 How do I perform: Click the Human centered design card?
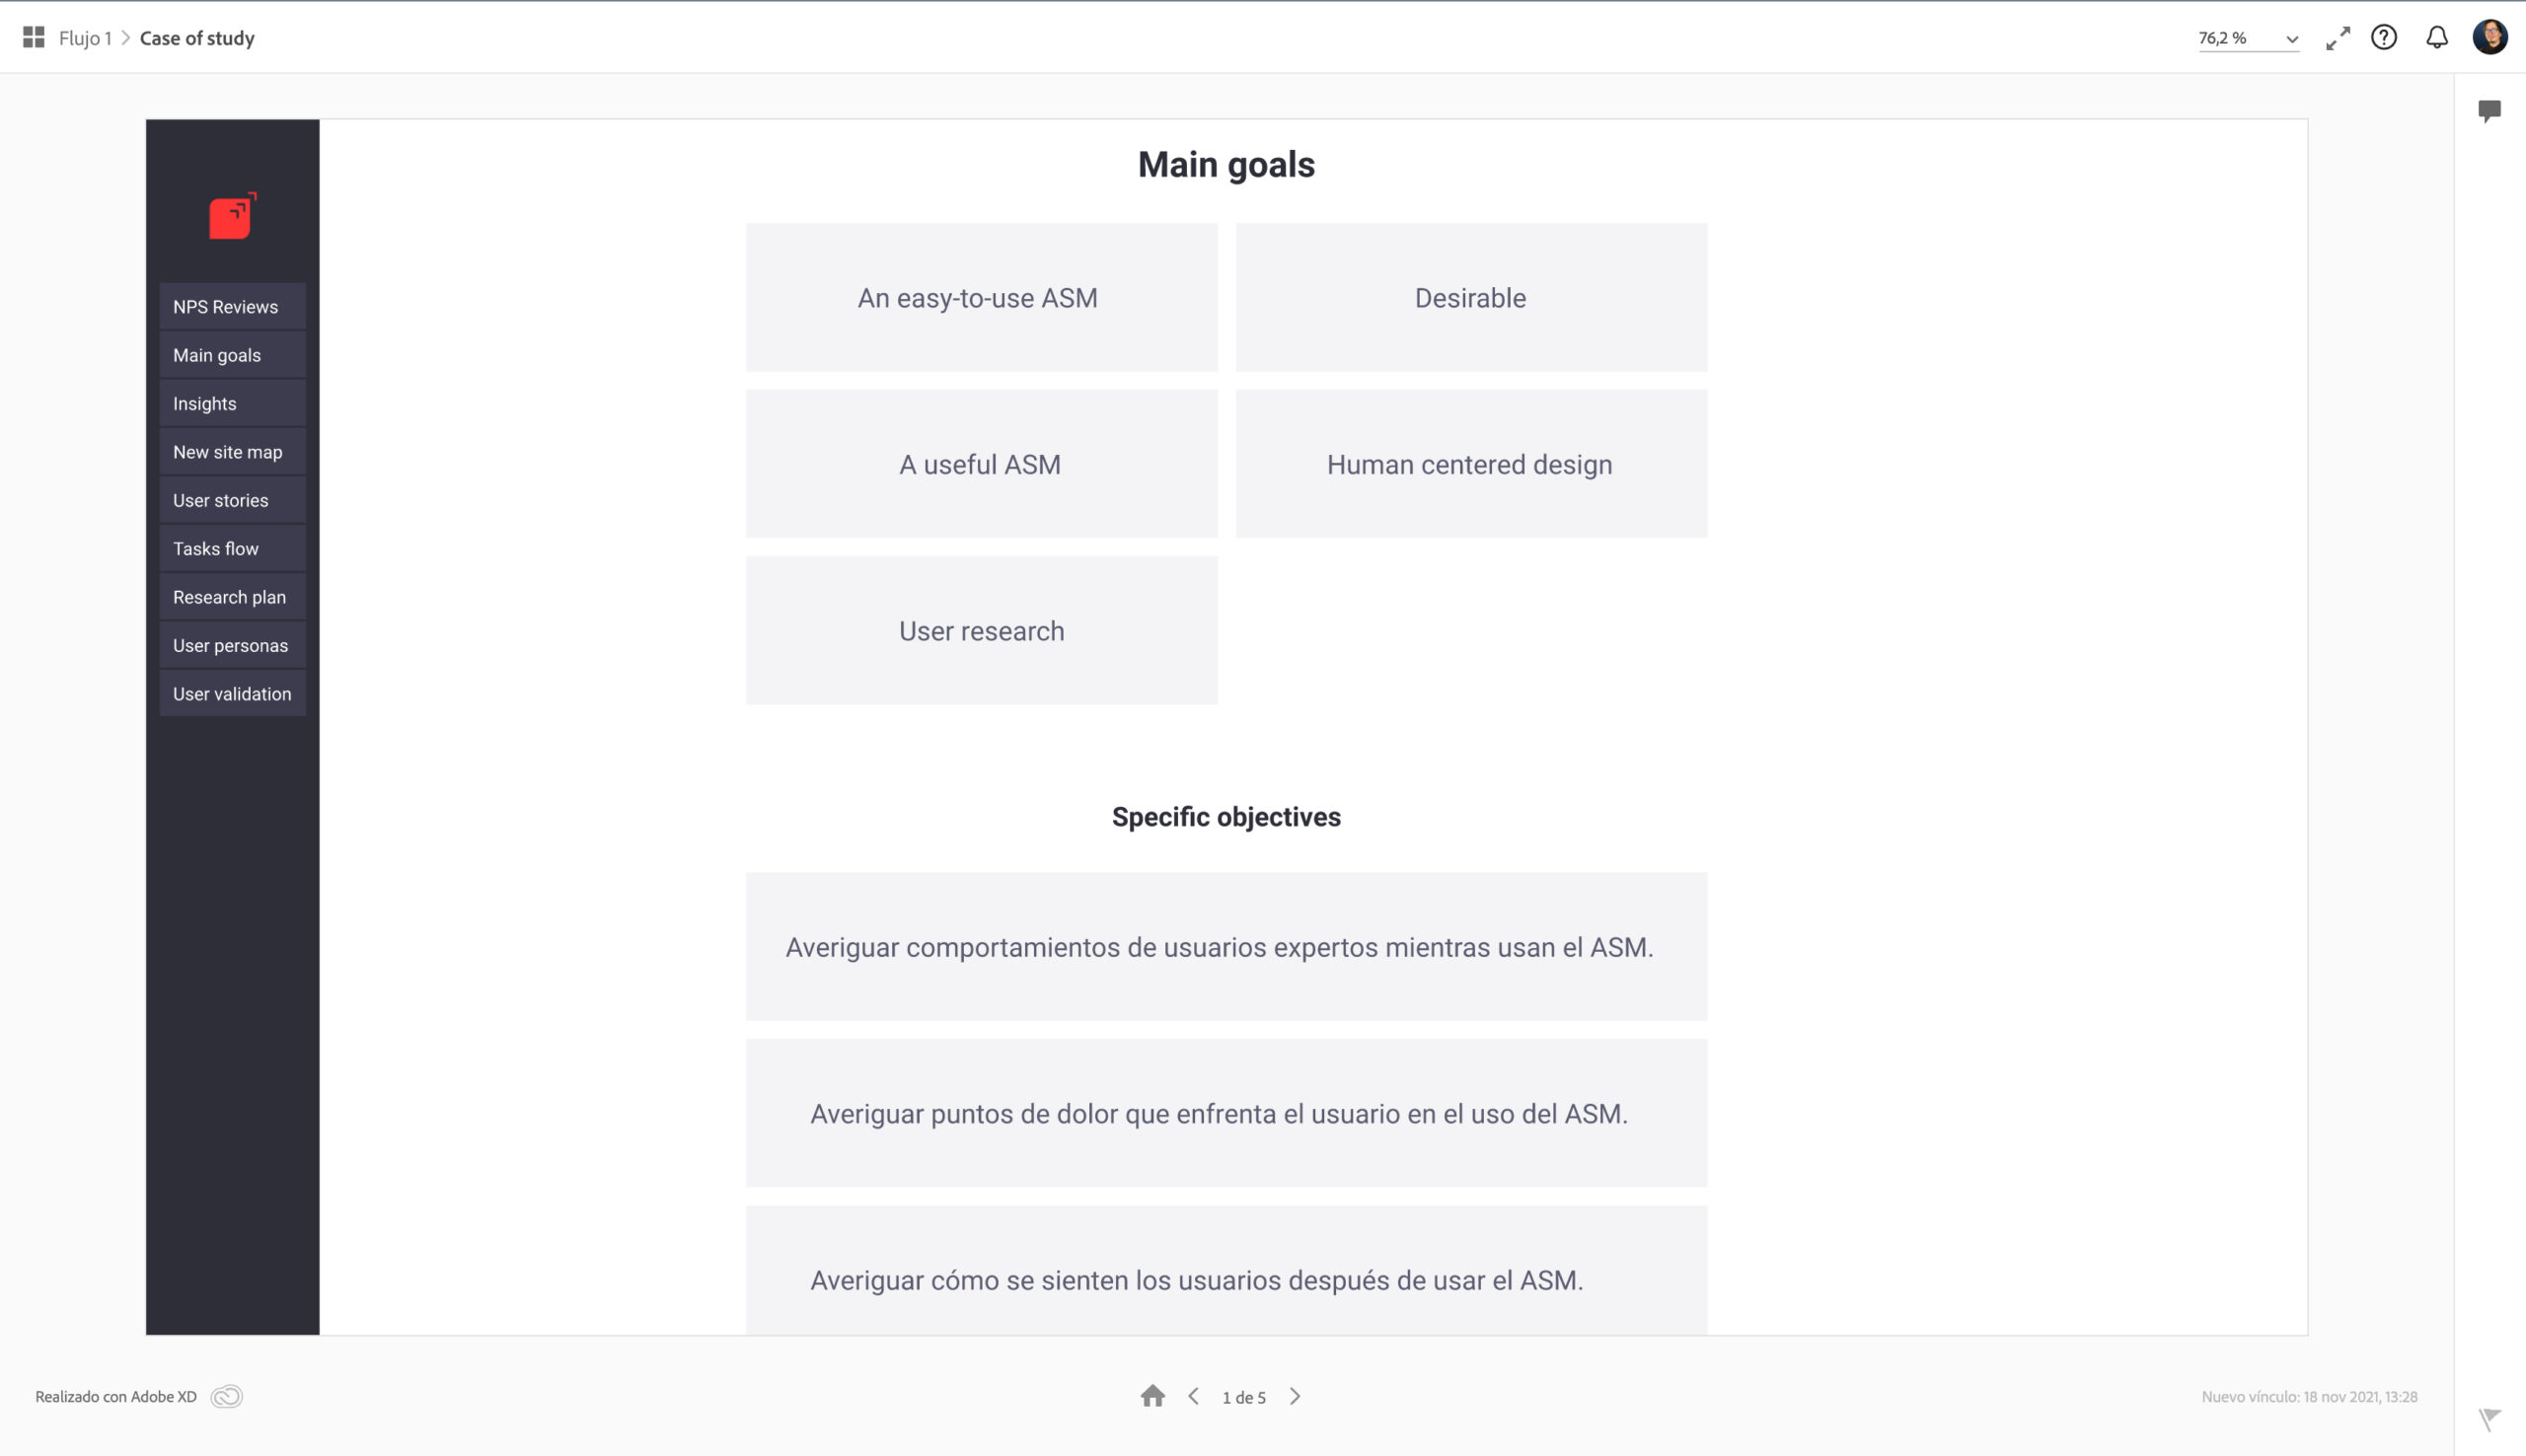(x=1470, y=464)
